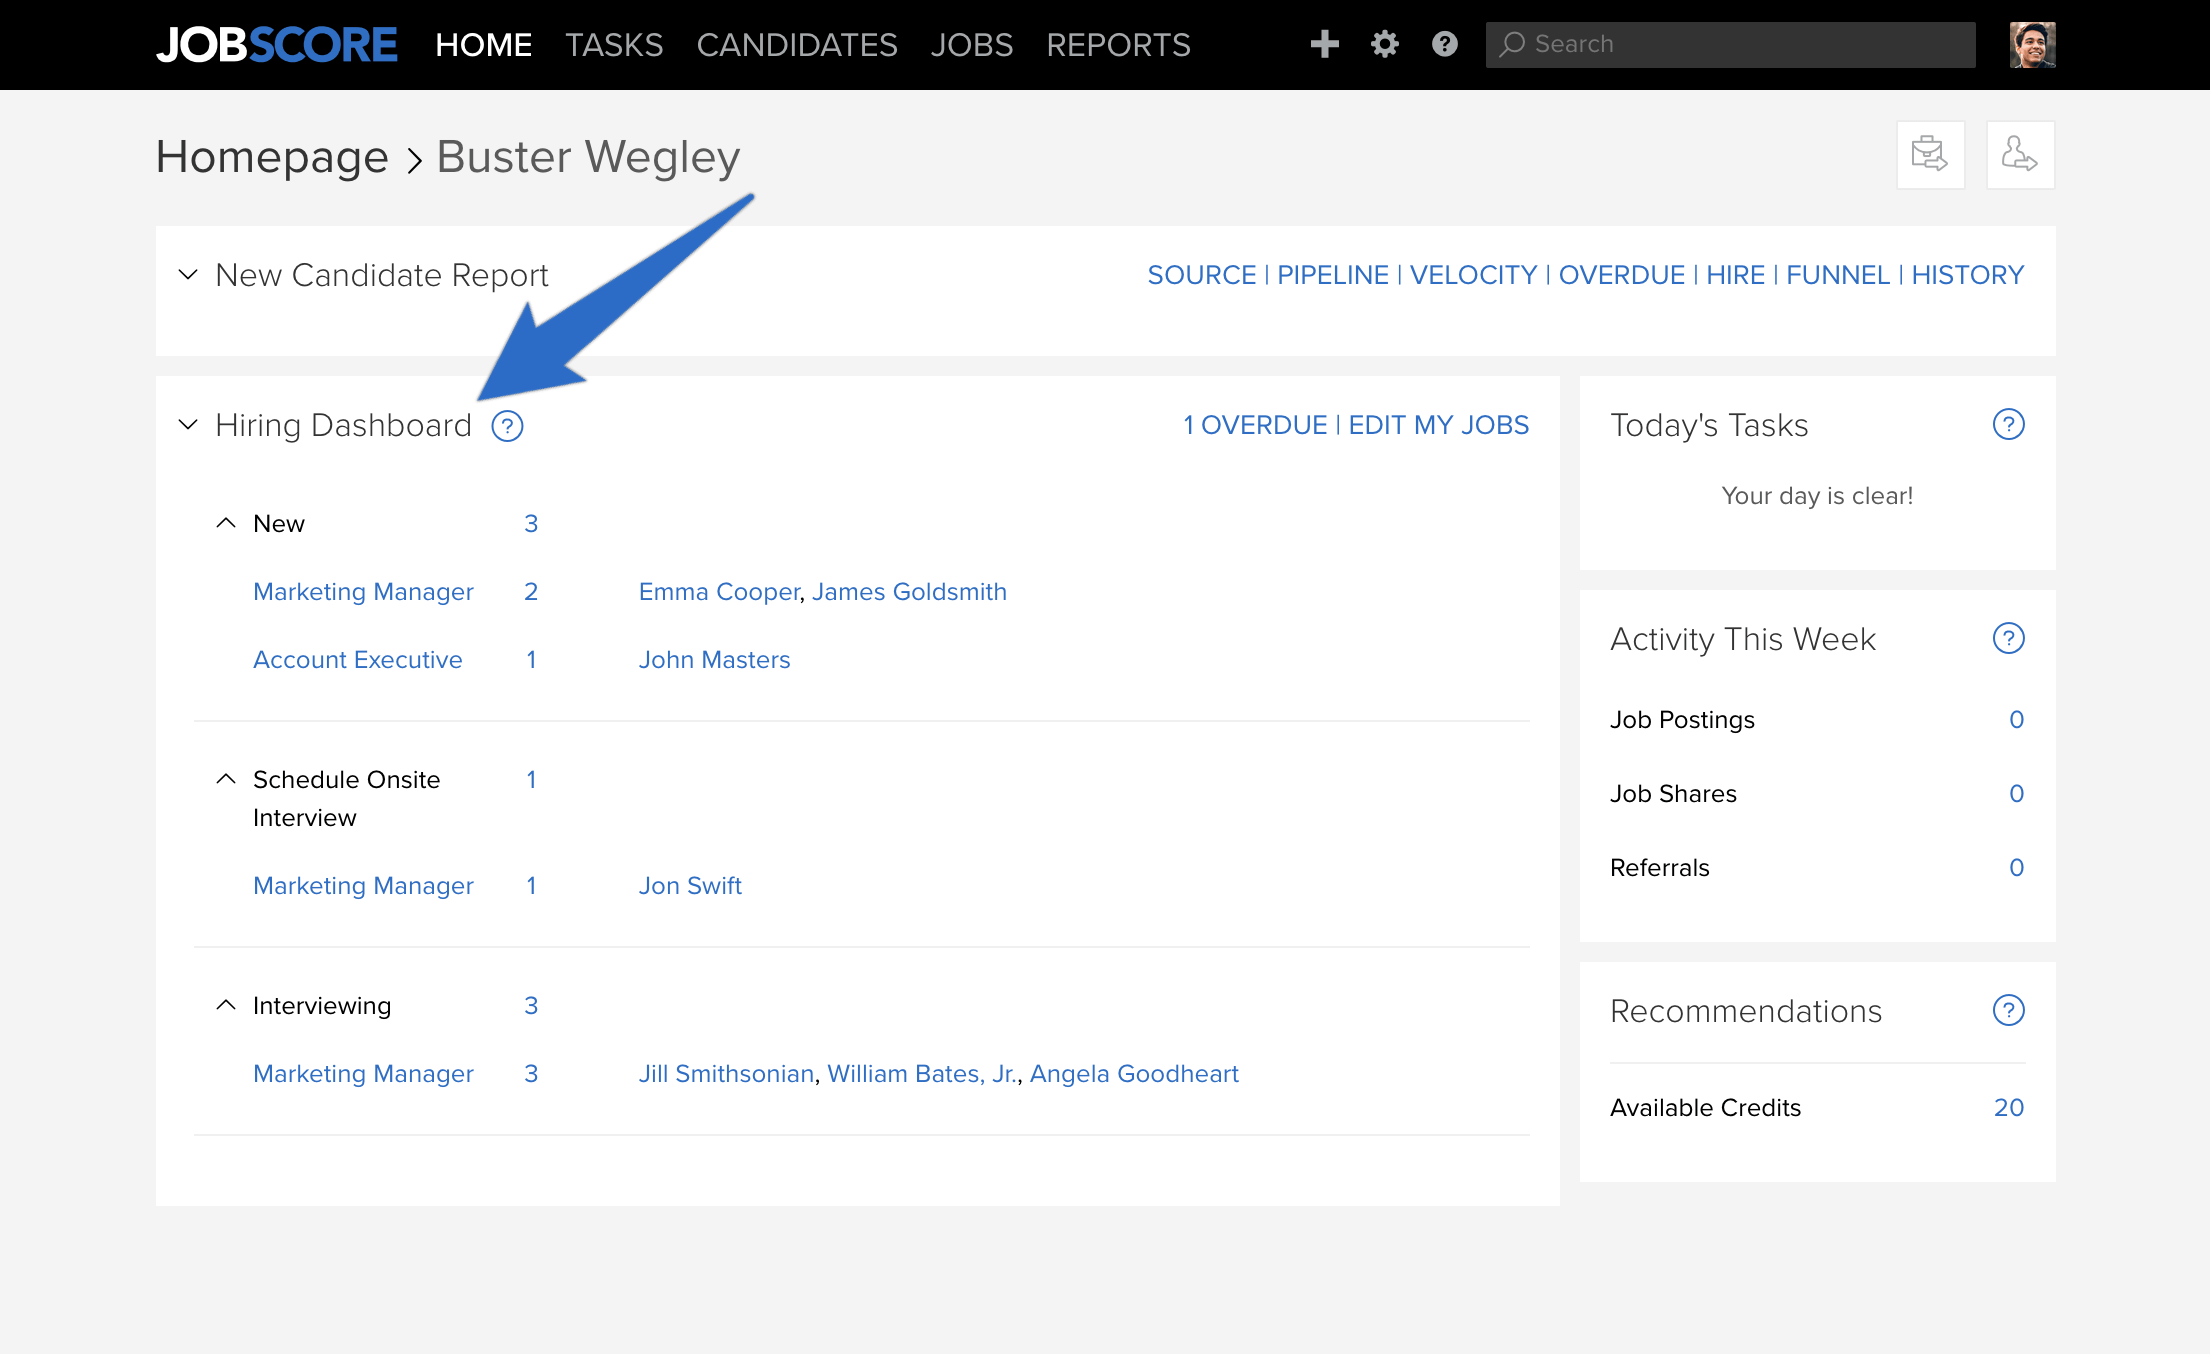Click the email share icon button
Screen dimensions: 2210x1354
pyautogui.click(x=1930, y=155)
